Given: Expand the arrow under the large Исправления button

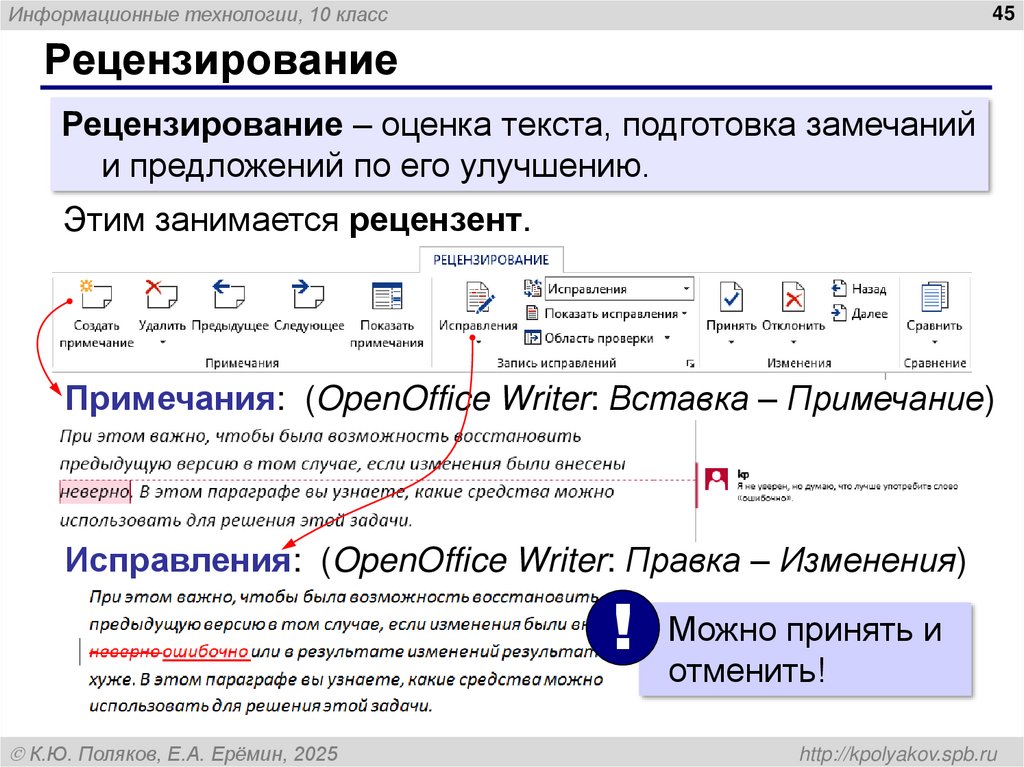Looking at the screenshot, I should pos(479,342).
